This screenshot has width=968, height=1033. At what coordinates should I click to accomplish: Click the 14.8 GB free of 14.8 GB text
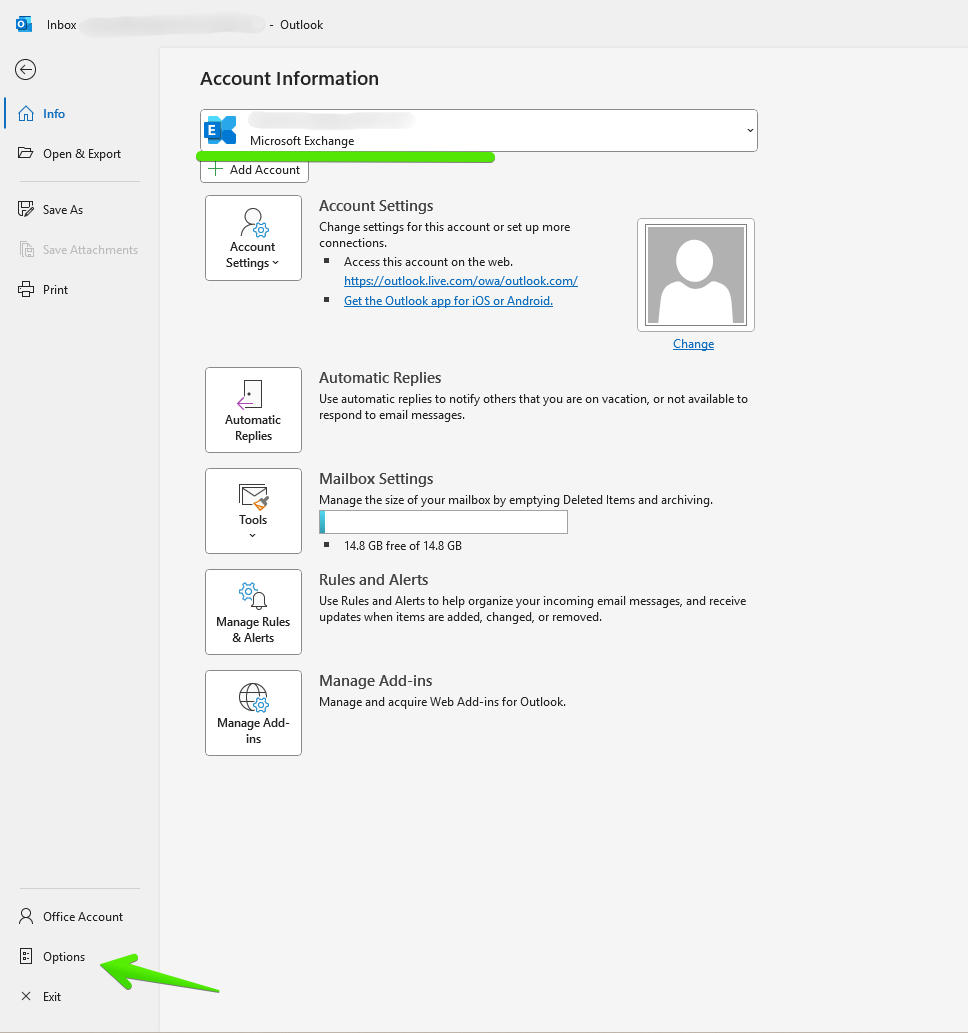pyautogui.click(x=403, y=545)
